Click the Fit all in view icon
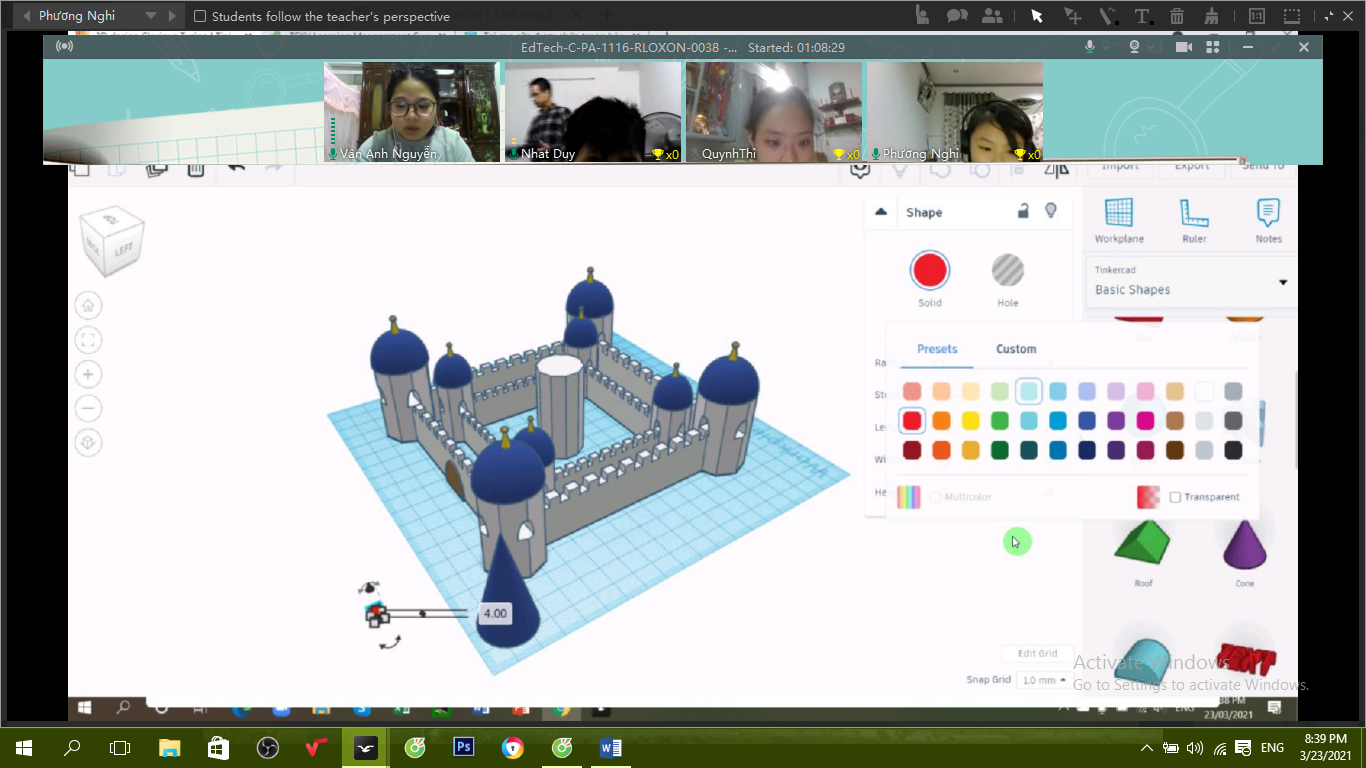1366x768 pixels. (x=88, y=340)
